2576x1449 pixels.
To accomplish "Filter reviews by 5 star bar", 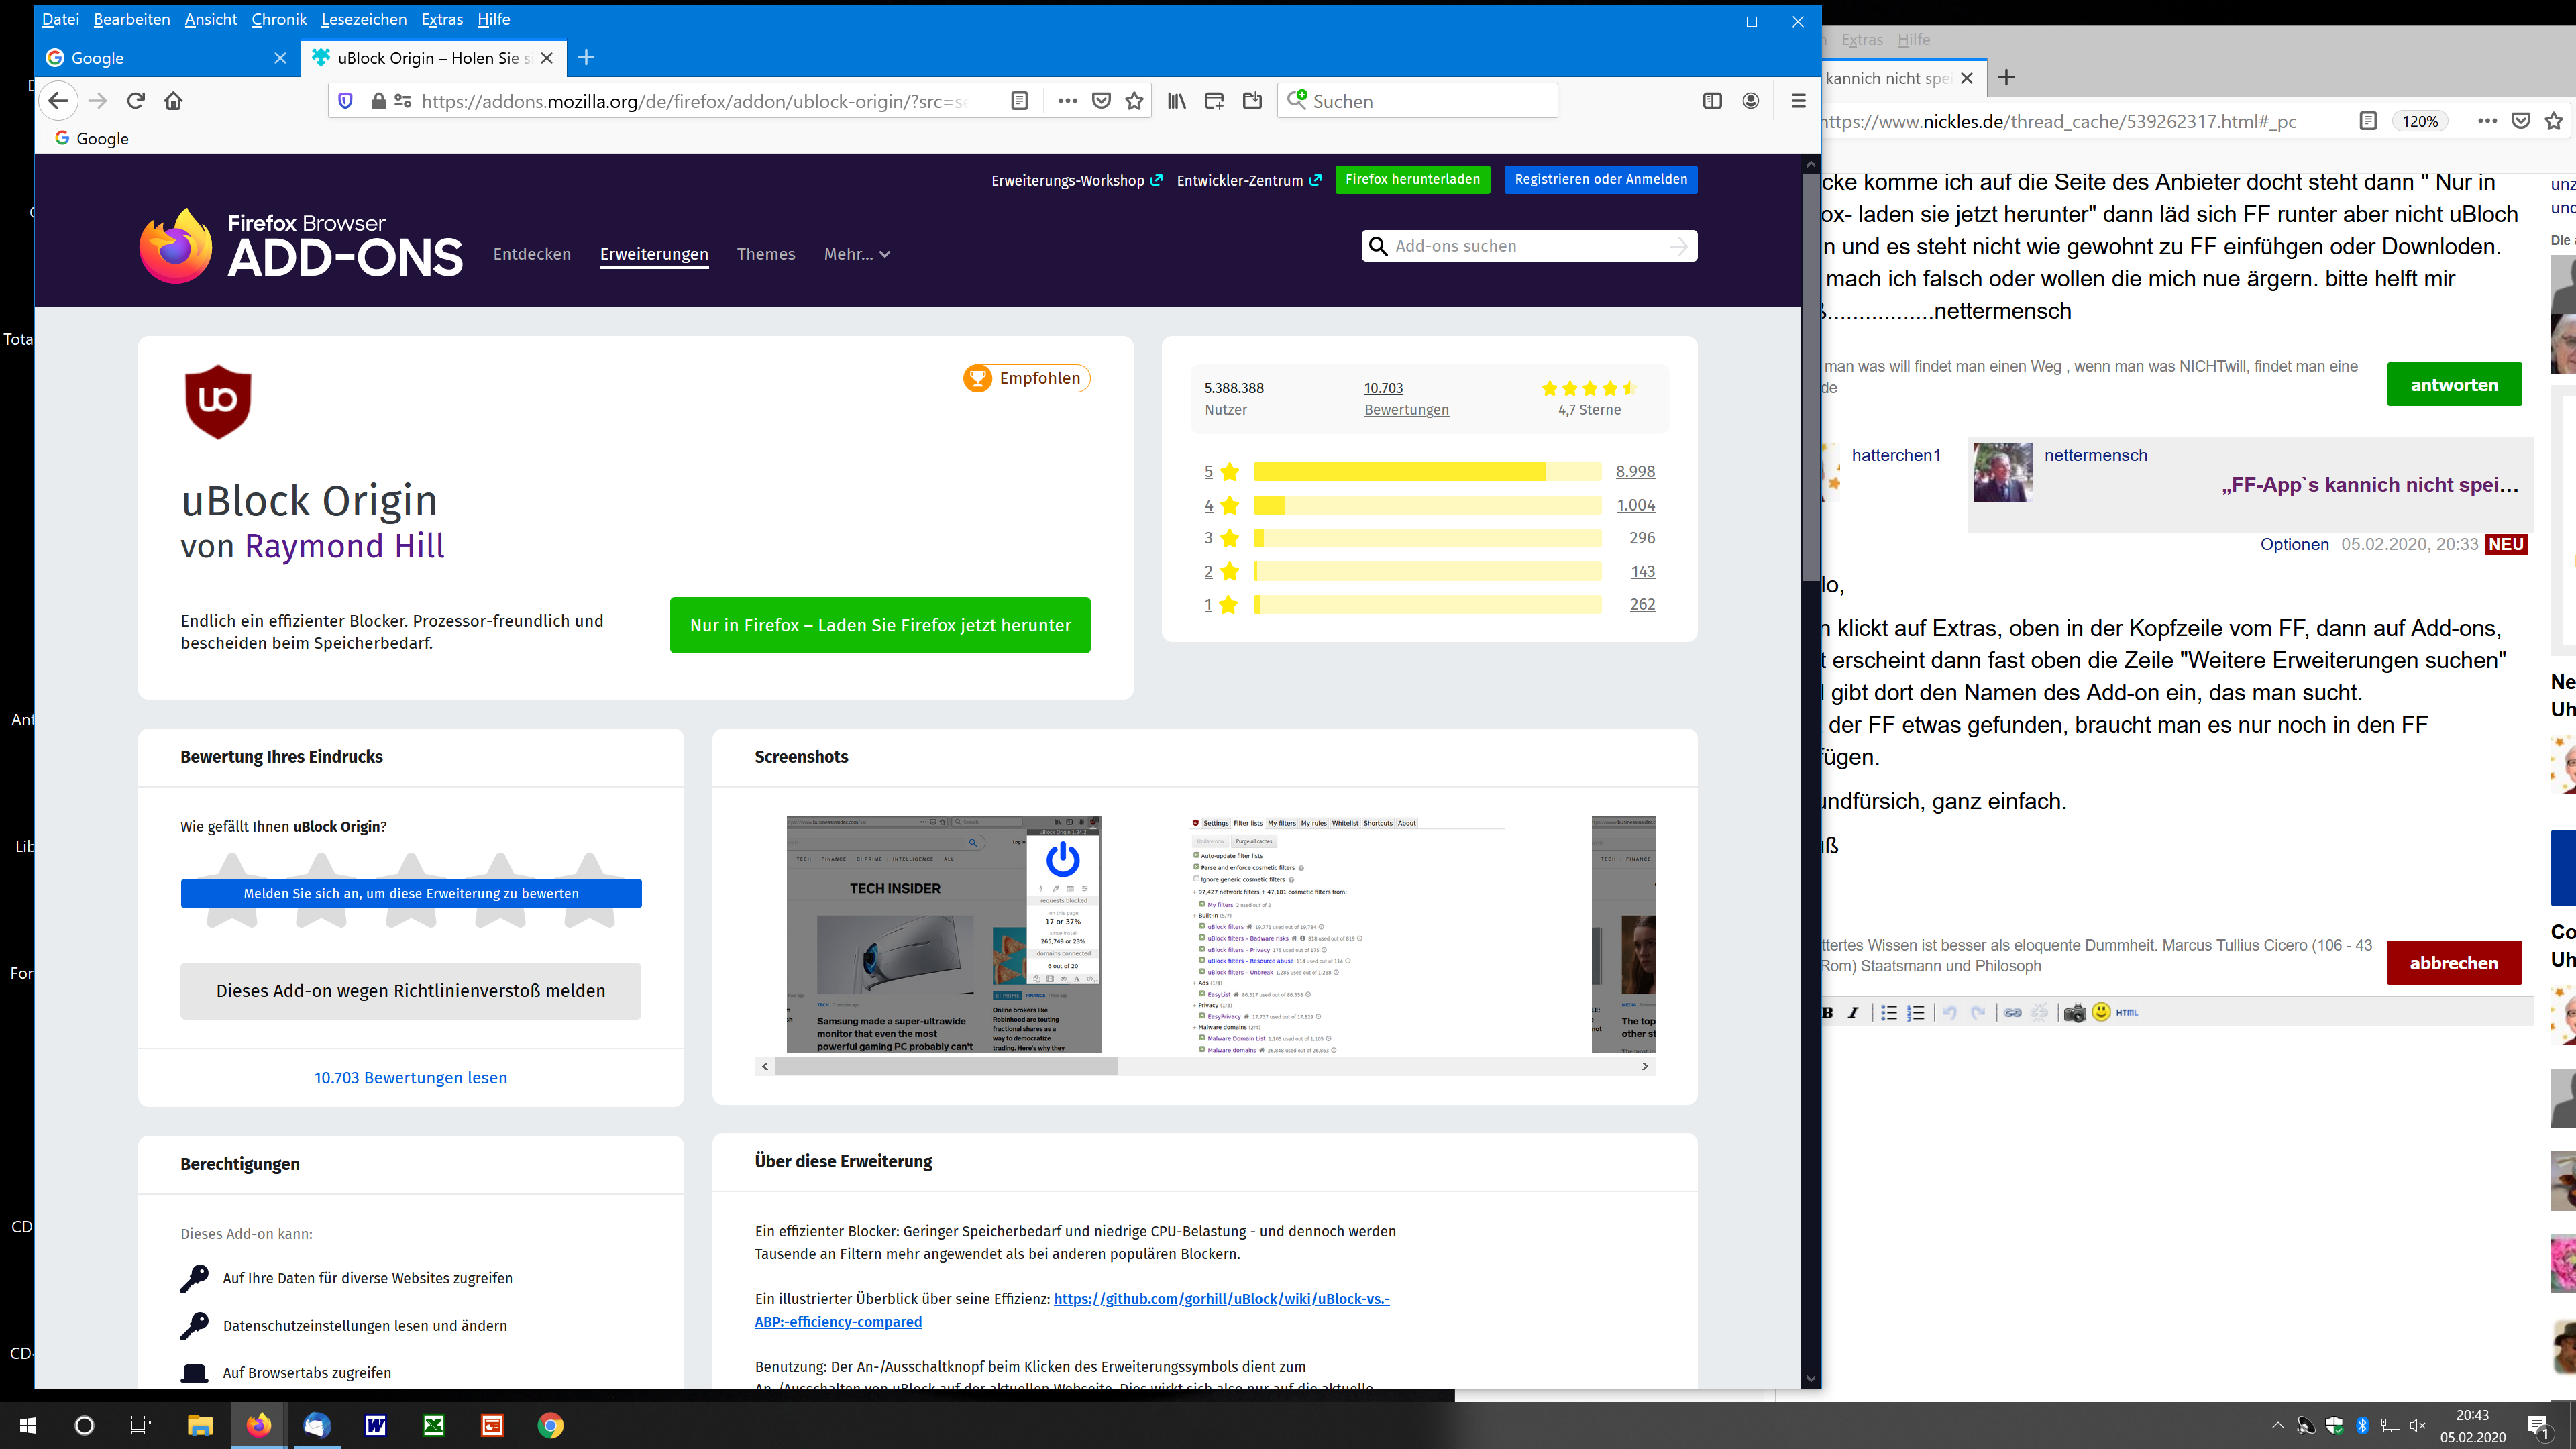I will click(1428, 471).
